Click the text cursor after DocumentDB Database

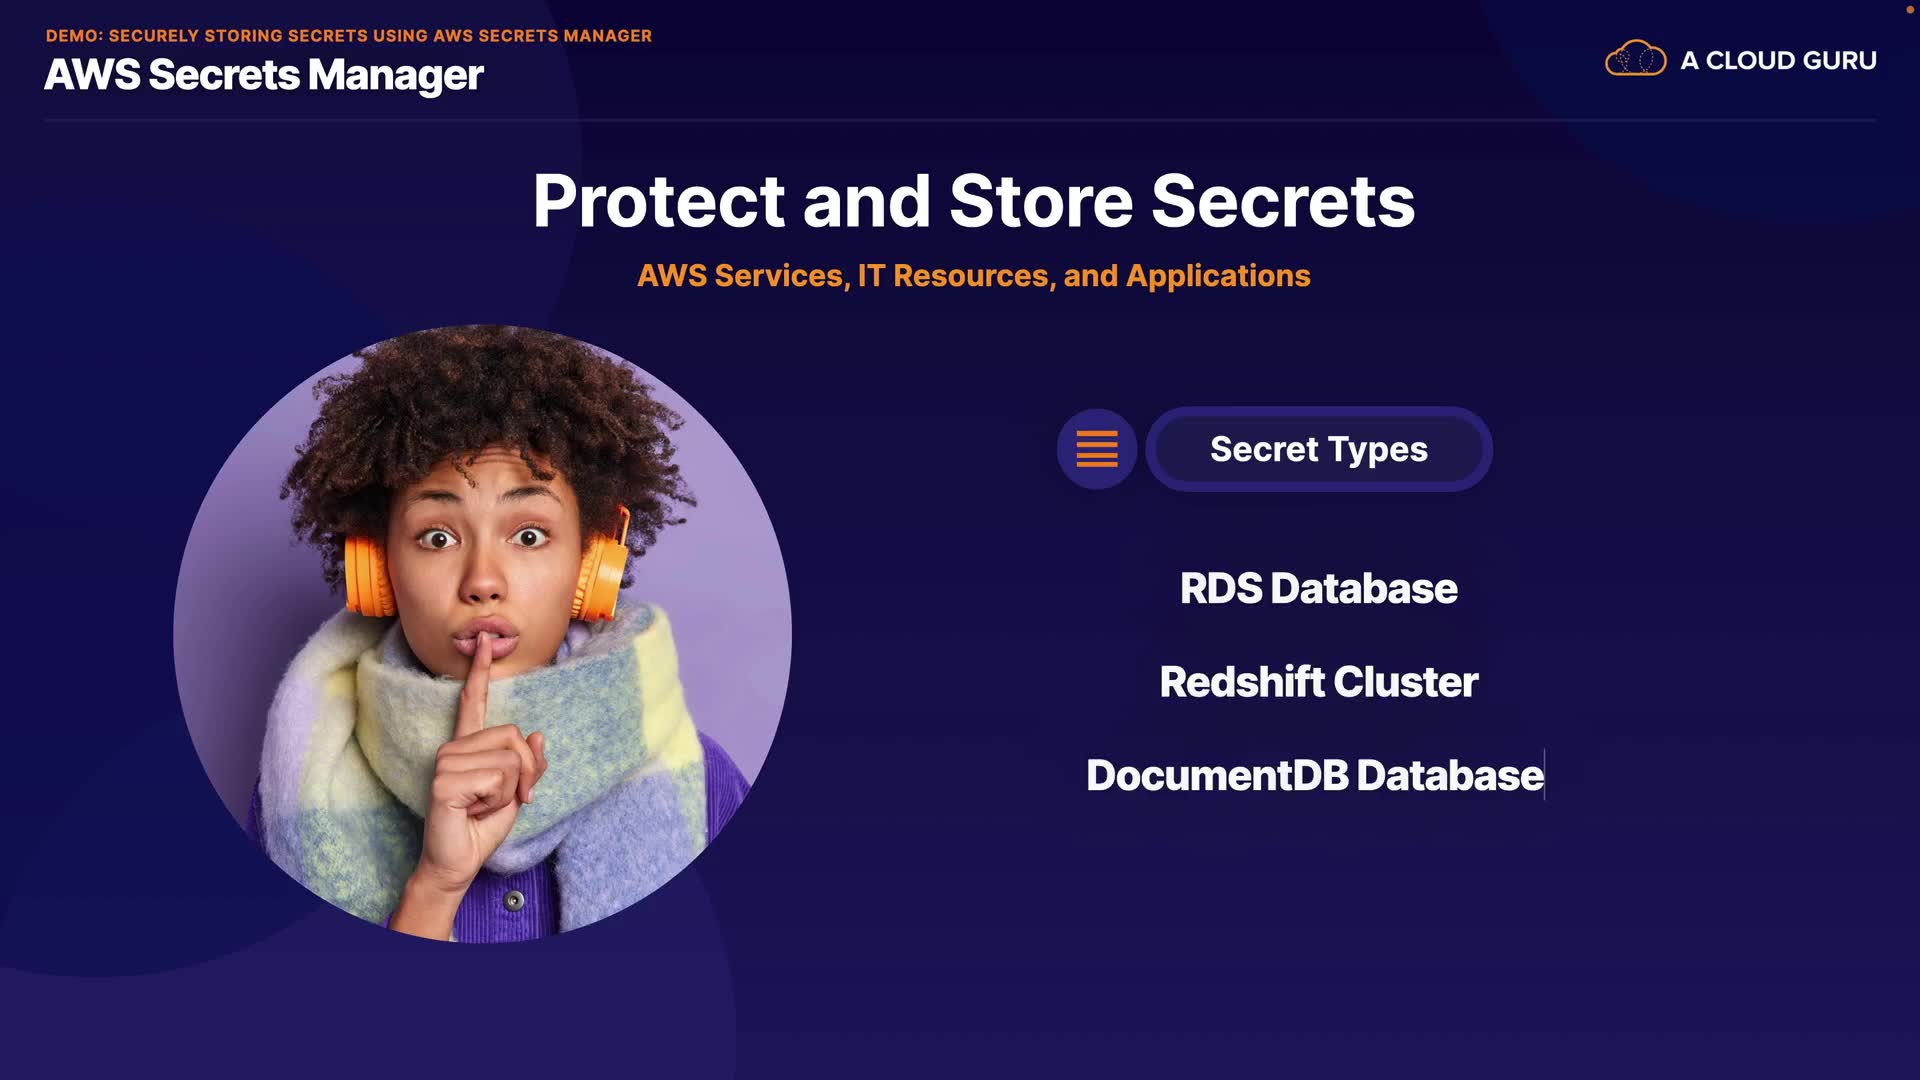tap(1545, 775)
